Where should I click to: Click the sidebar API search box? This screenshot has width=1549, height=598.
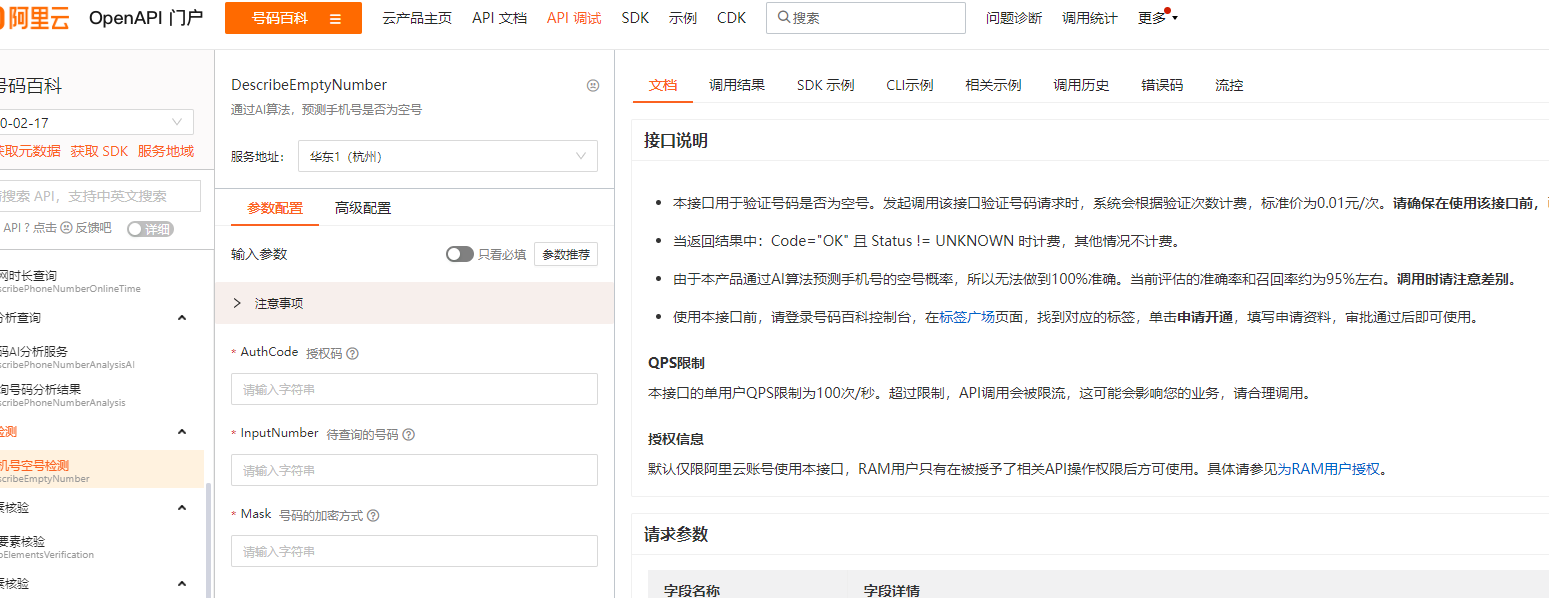pyautogui.click(x=100, y=196)
